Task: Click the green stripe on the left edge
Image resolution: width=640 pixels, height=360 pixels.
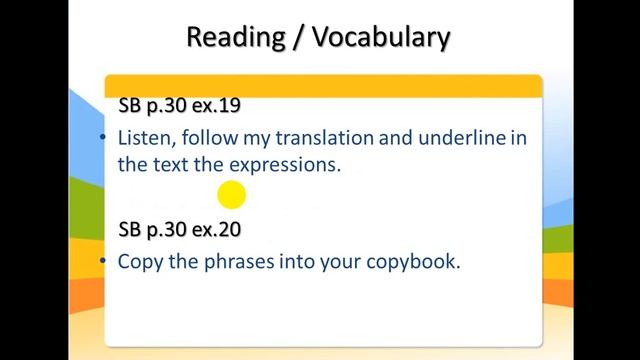Action: click(87, 210)
